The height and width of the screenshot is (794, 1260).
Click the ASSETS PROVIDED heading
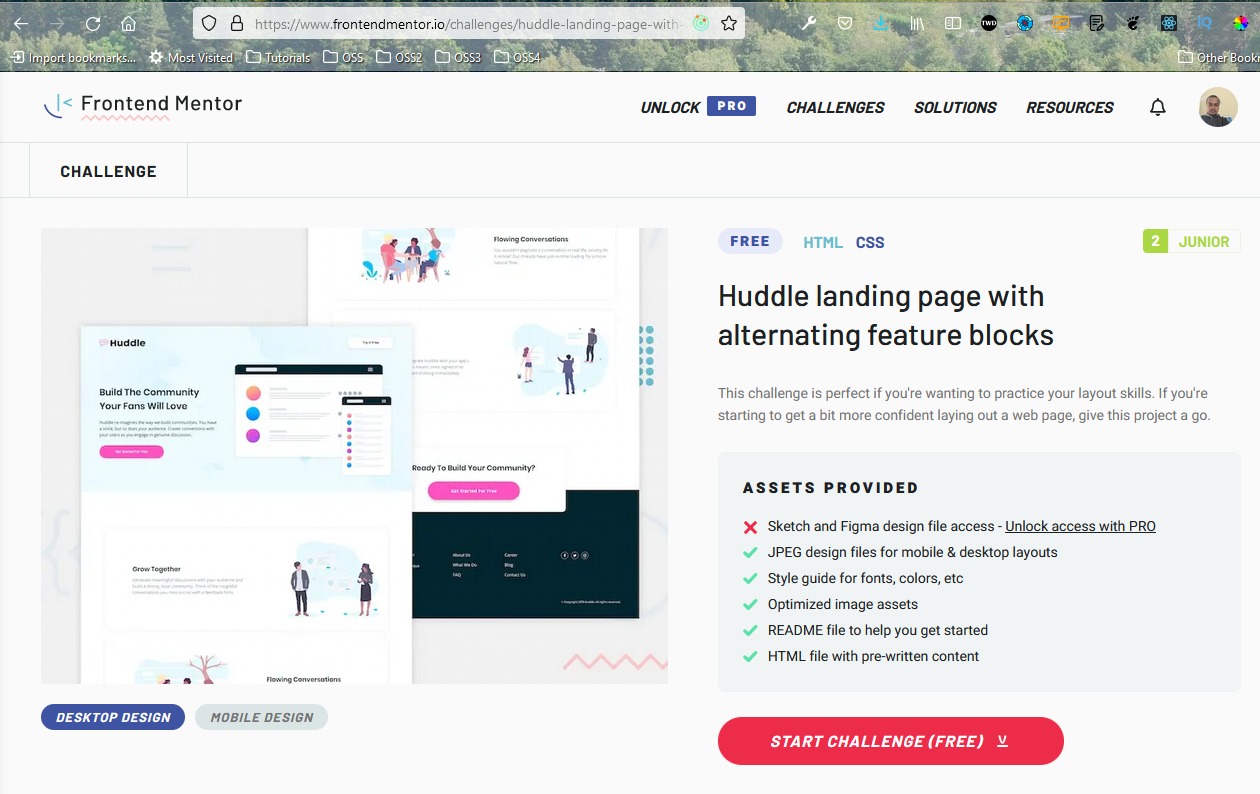(x=830, y=488)
